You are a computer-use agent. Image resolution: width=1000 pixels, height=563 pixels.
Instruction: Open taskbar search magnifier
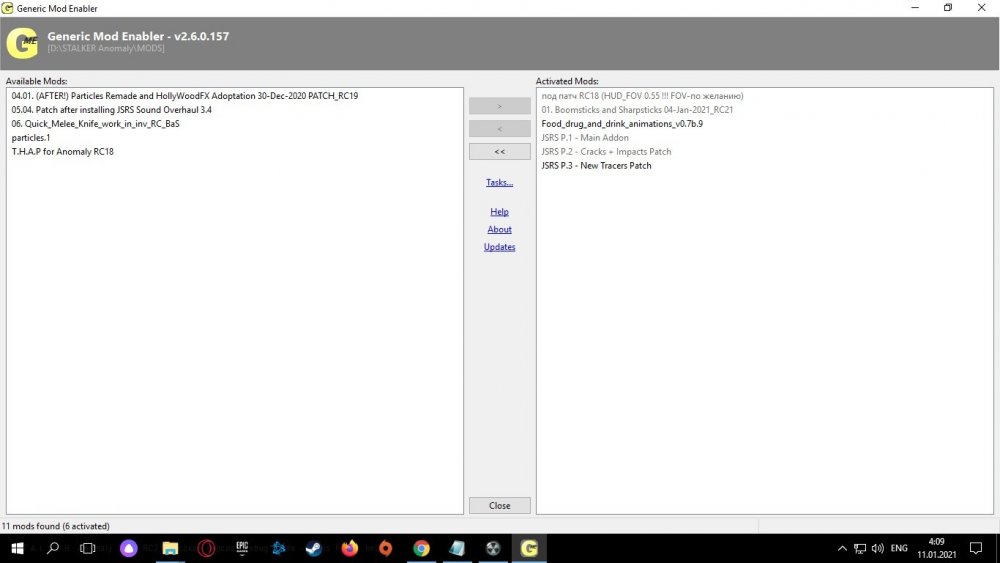[x=53, y=548]
